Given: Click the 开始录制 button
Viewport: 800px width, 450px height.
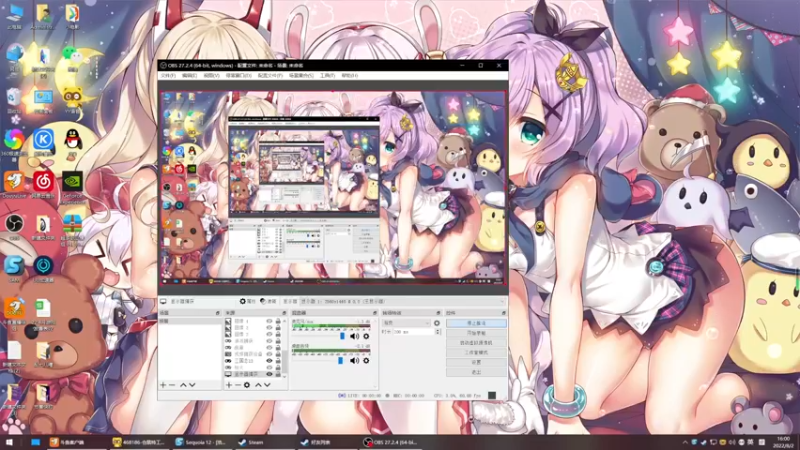Looking at the screenshot, I should (x=477, y=333).
